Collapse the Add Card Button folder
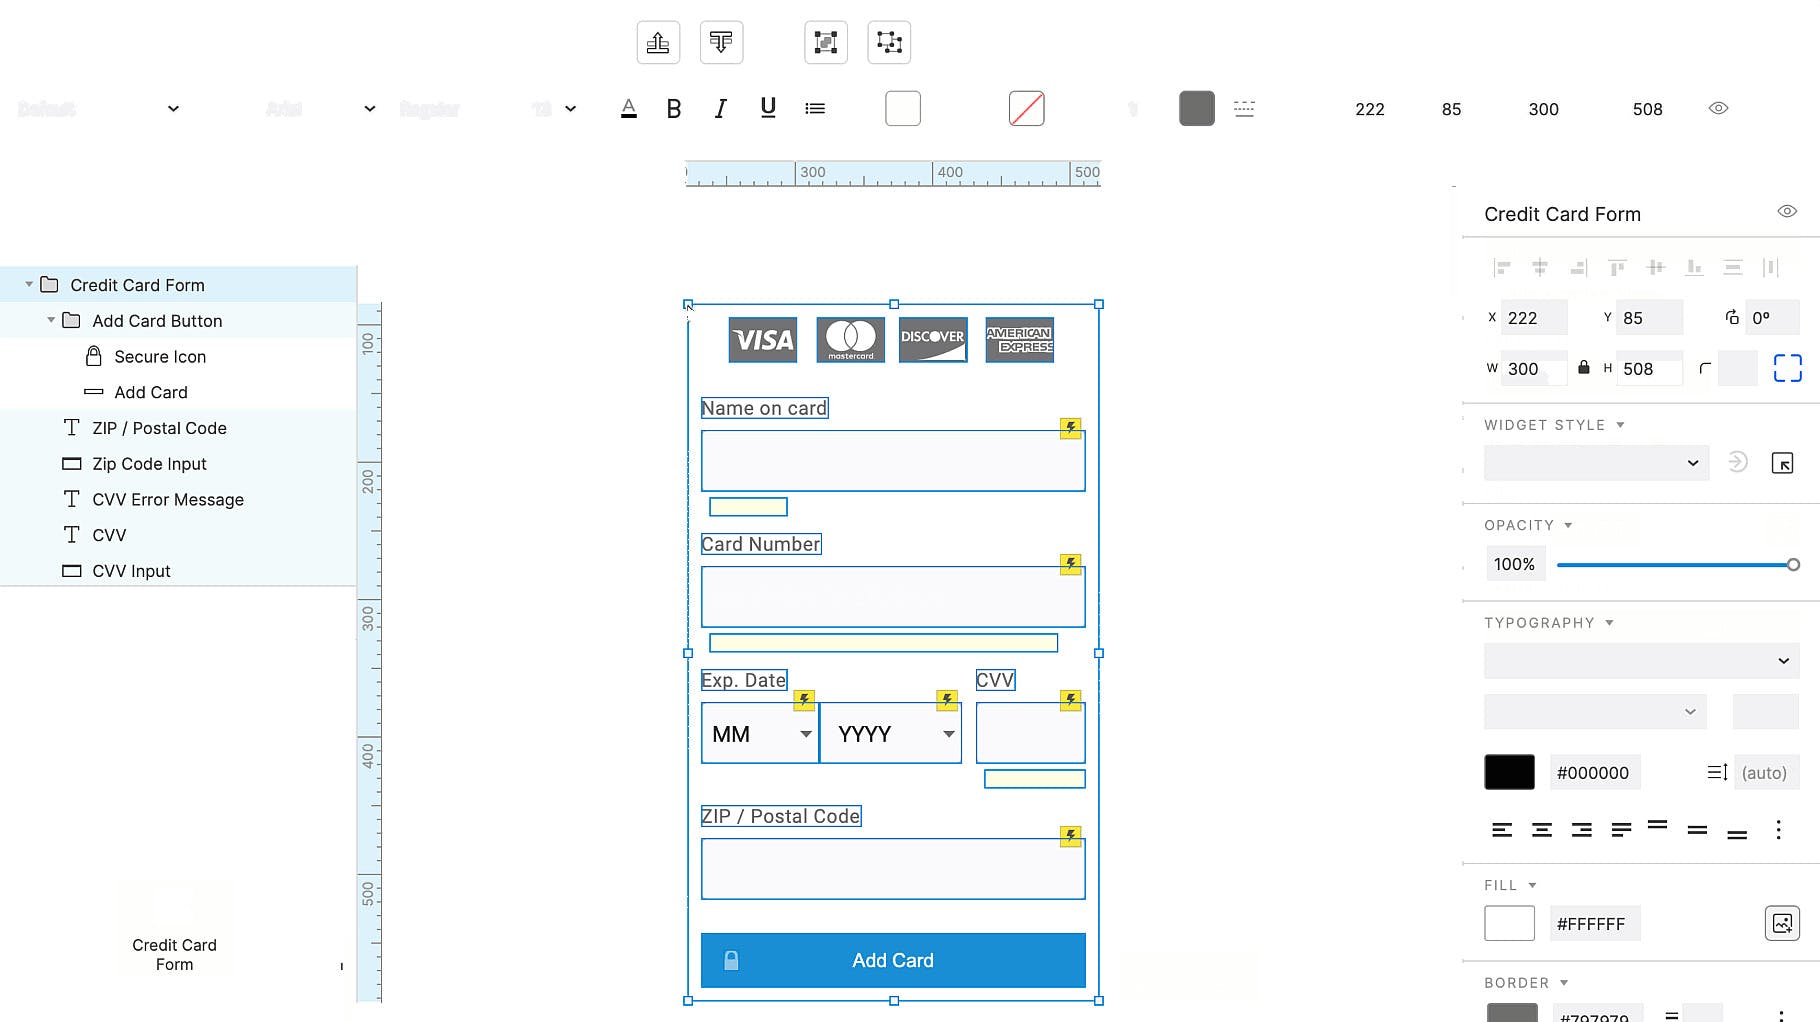The width and height of the screenshot is (1820, 1022). click(51, 320)
